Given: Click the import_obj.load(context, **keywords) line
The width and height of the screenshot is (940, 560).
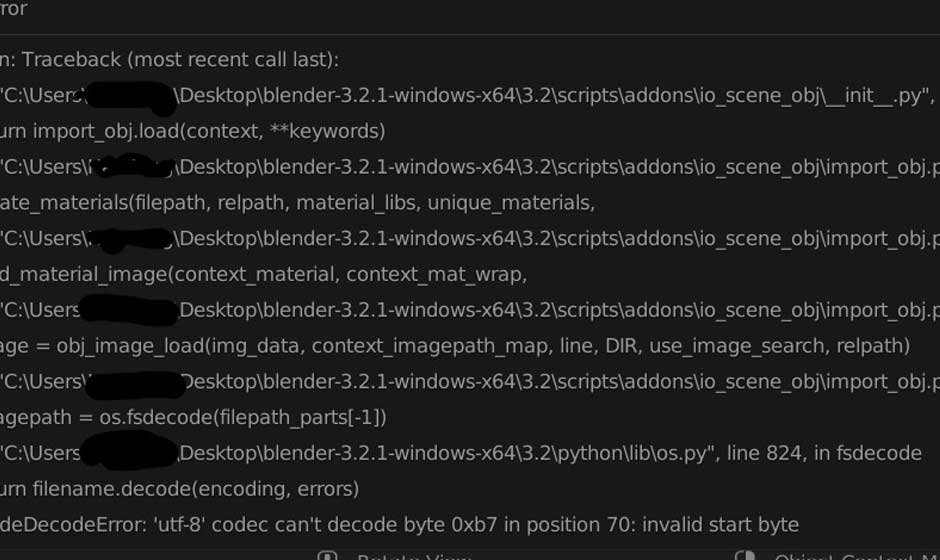Looking at the screenshot, I should pos(192,131).
